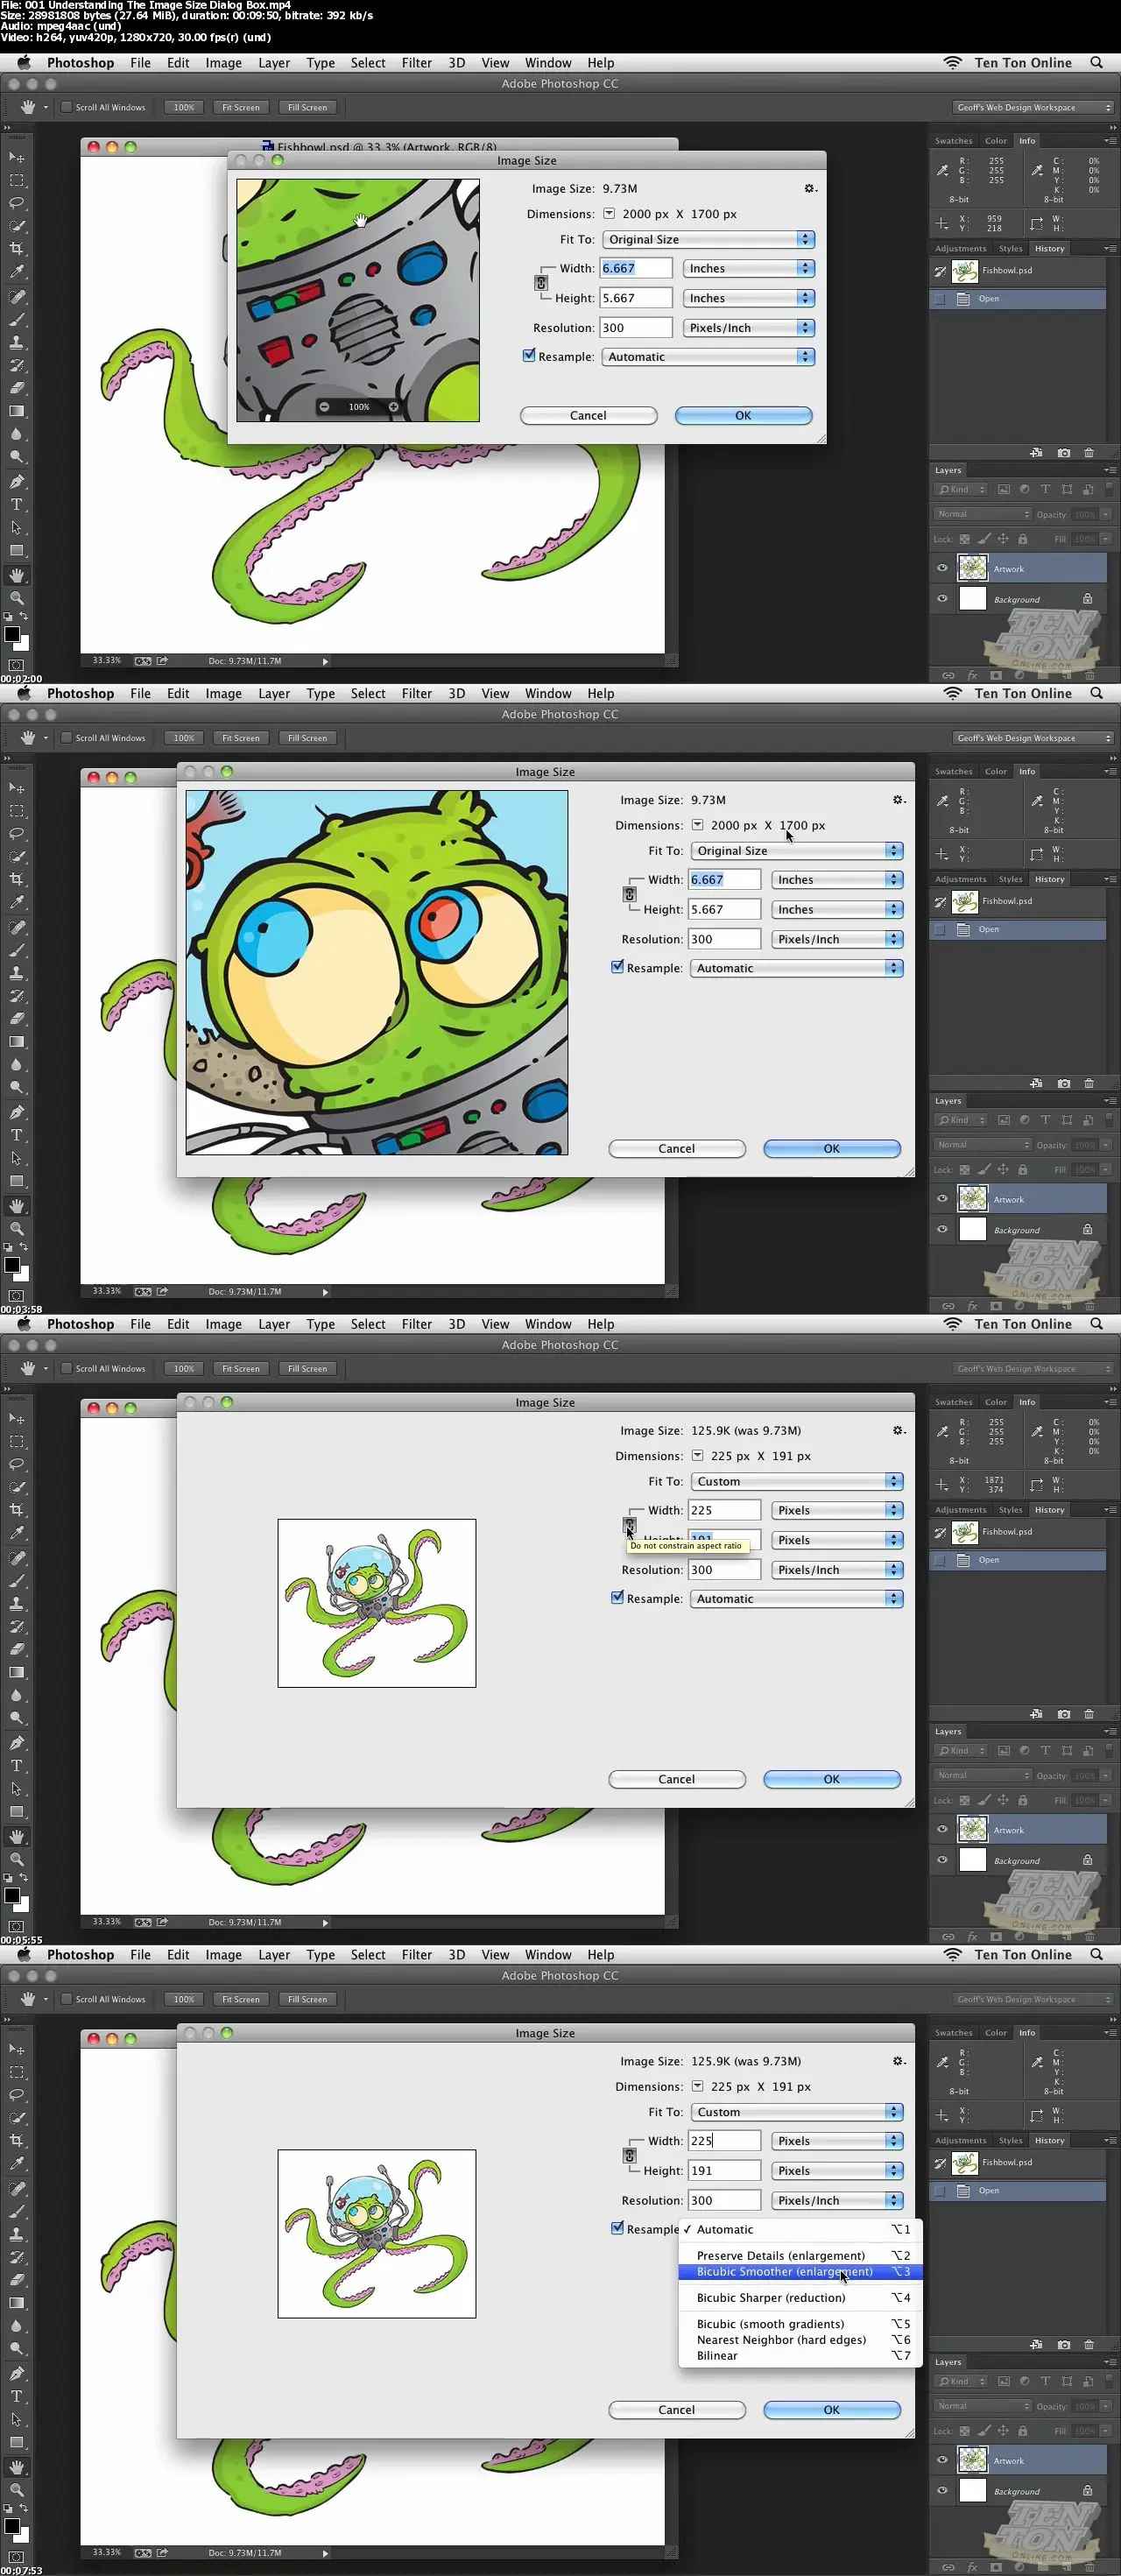Select the Eyedropper tool in the alien-face frame
This screenshot has width=1121, height=2576.
point(17,902)
